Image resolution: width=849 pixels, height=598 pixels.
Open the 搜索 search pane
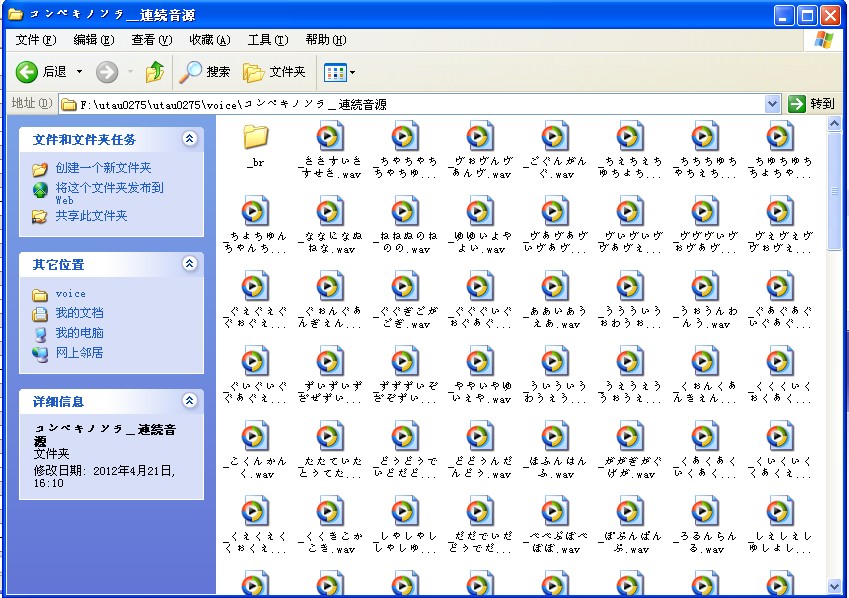(205, 72)
